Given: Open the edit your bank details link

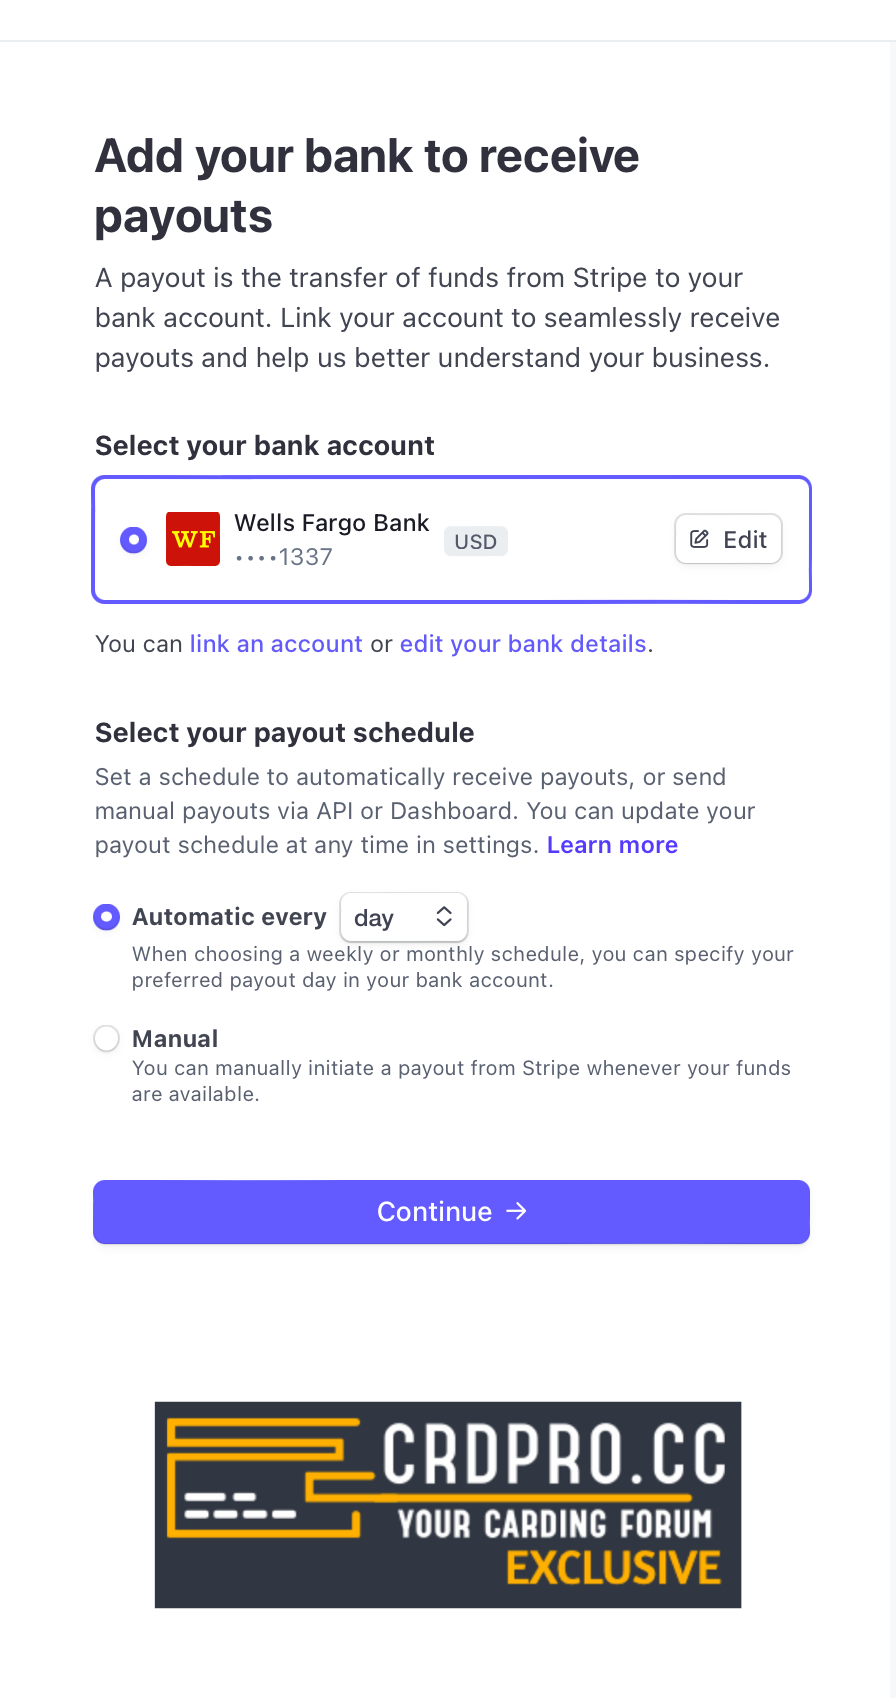Looking at the screenshot, I should point(523,644).
